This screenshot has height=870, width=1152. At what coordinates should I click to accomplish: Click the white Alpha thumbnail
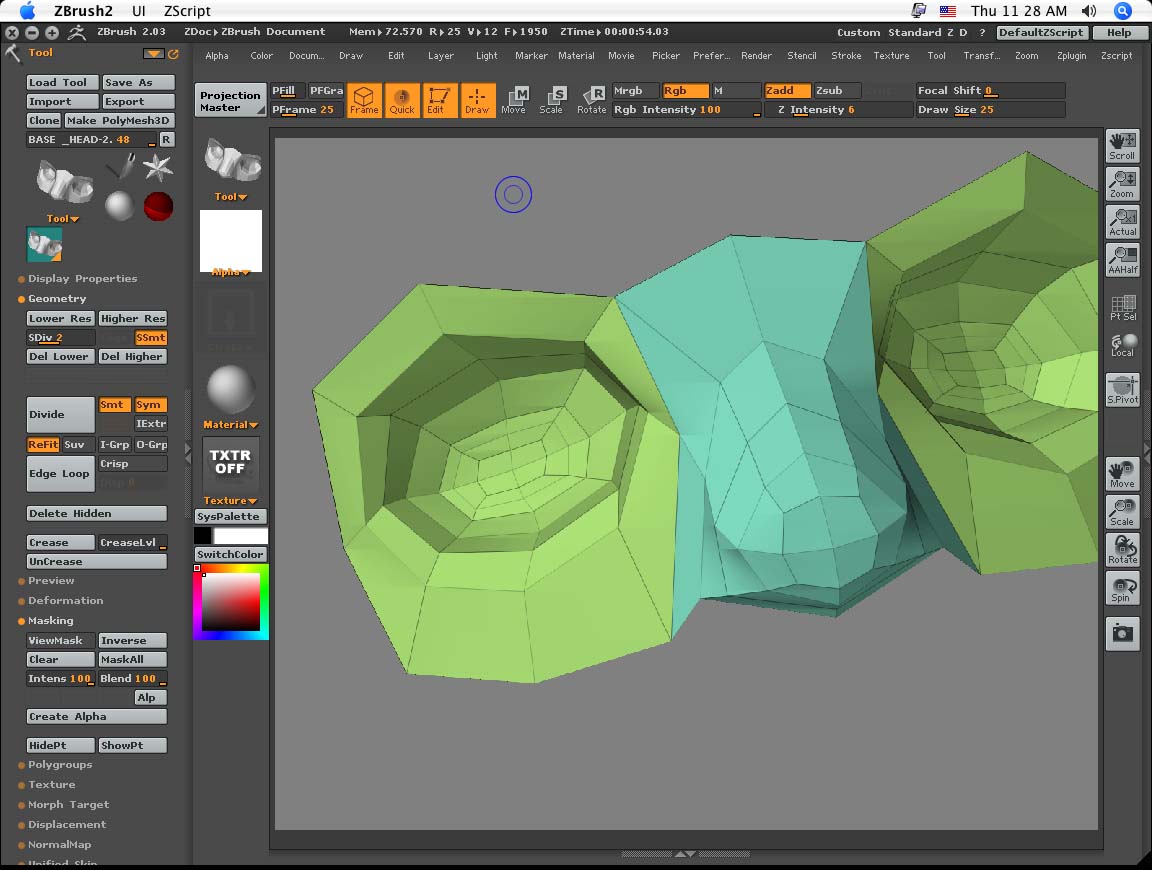coord(231,242)
